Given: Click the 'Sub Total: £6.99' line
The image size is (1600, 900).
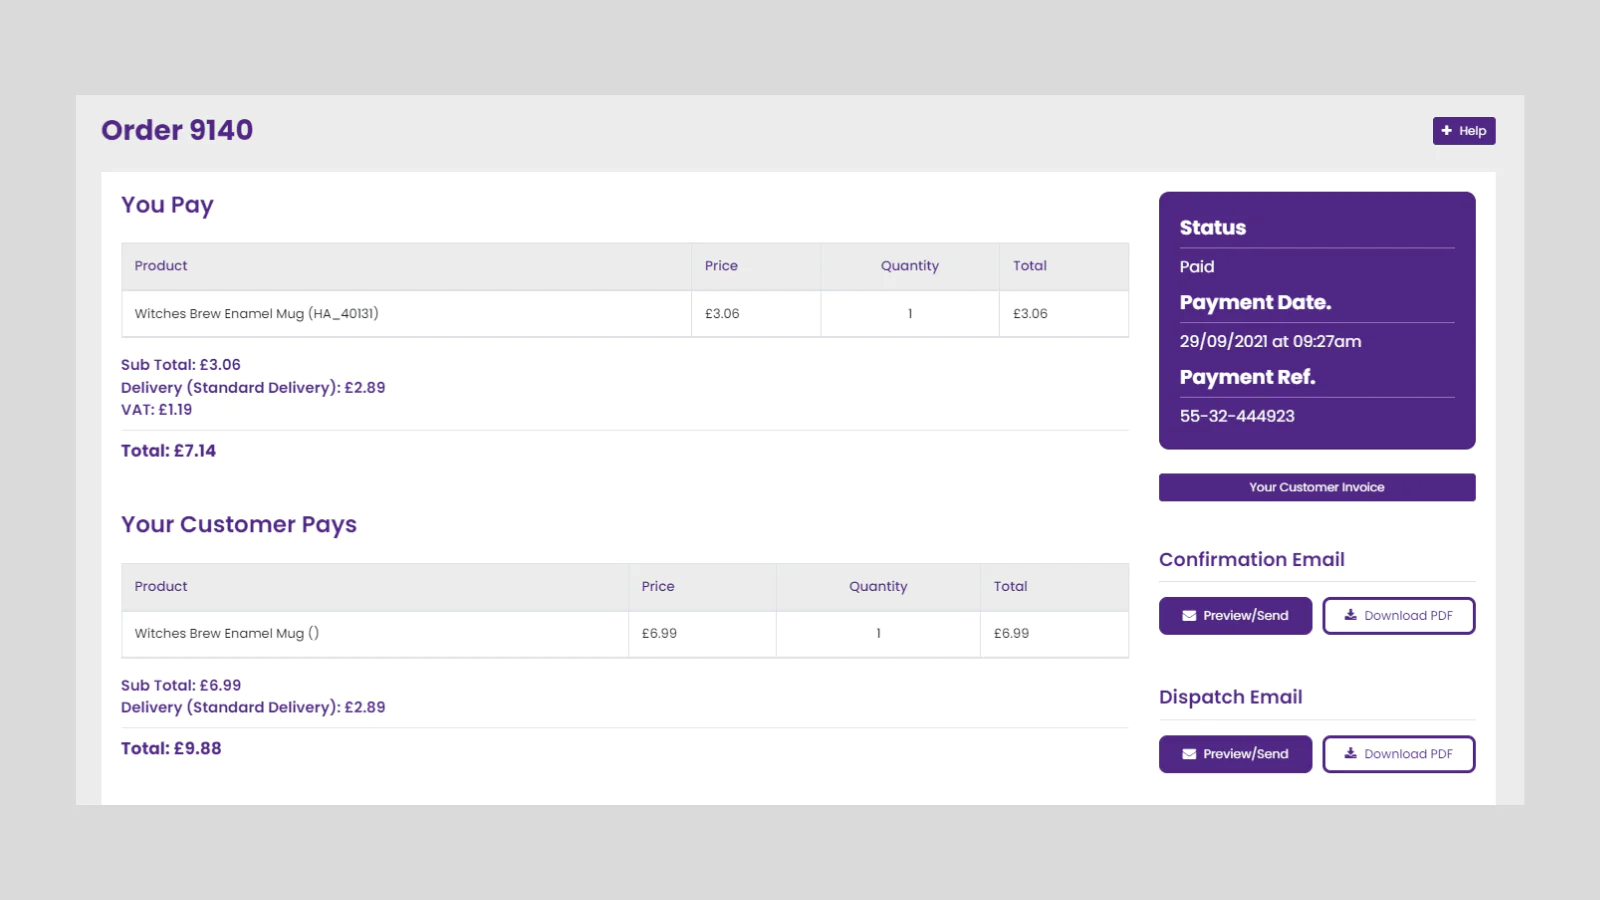Looking at the screenshot, I should 181,686.
